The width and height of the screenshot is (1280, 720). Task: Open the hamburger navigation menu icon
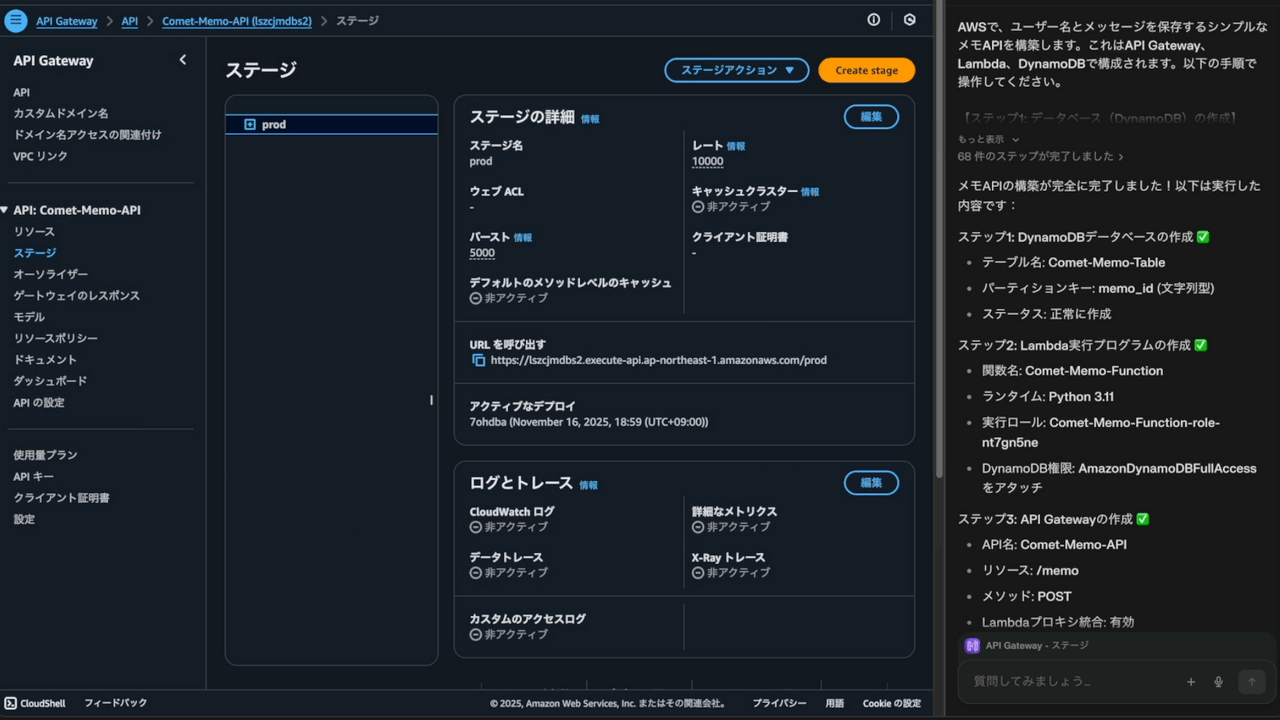16,20
